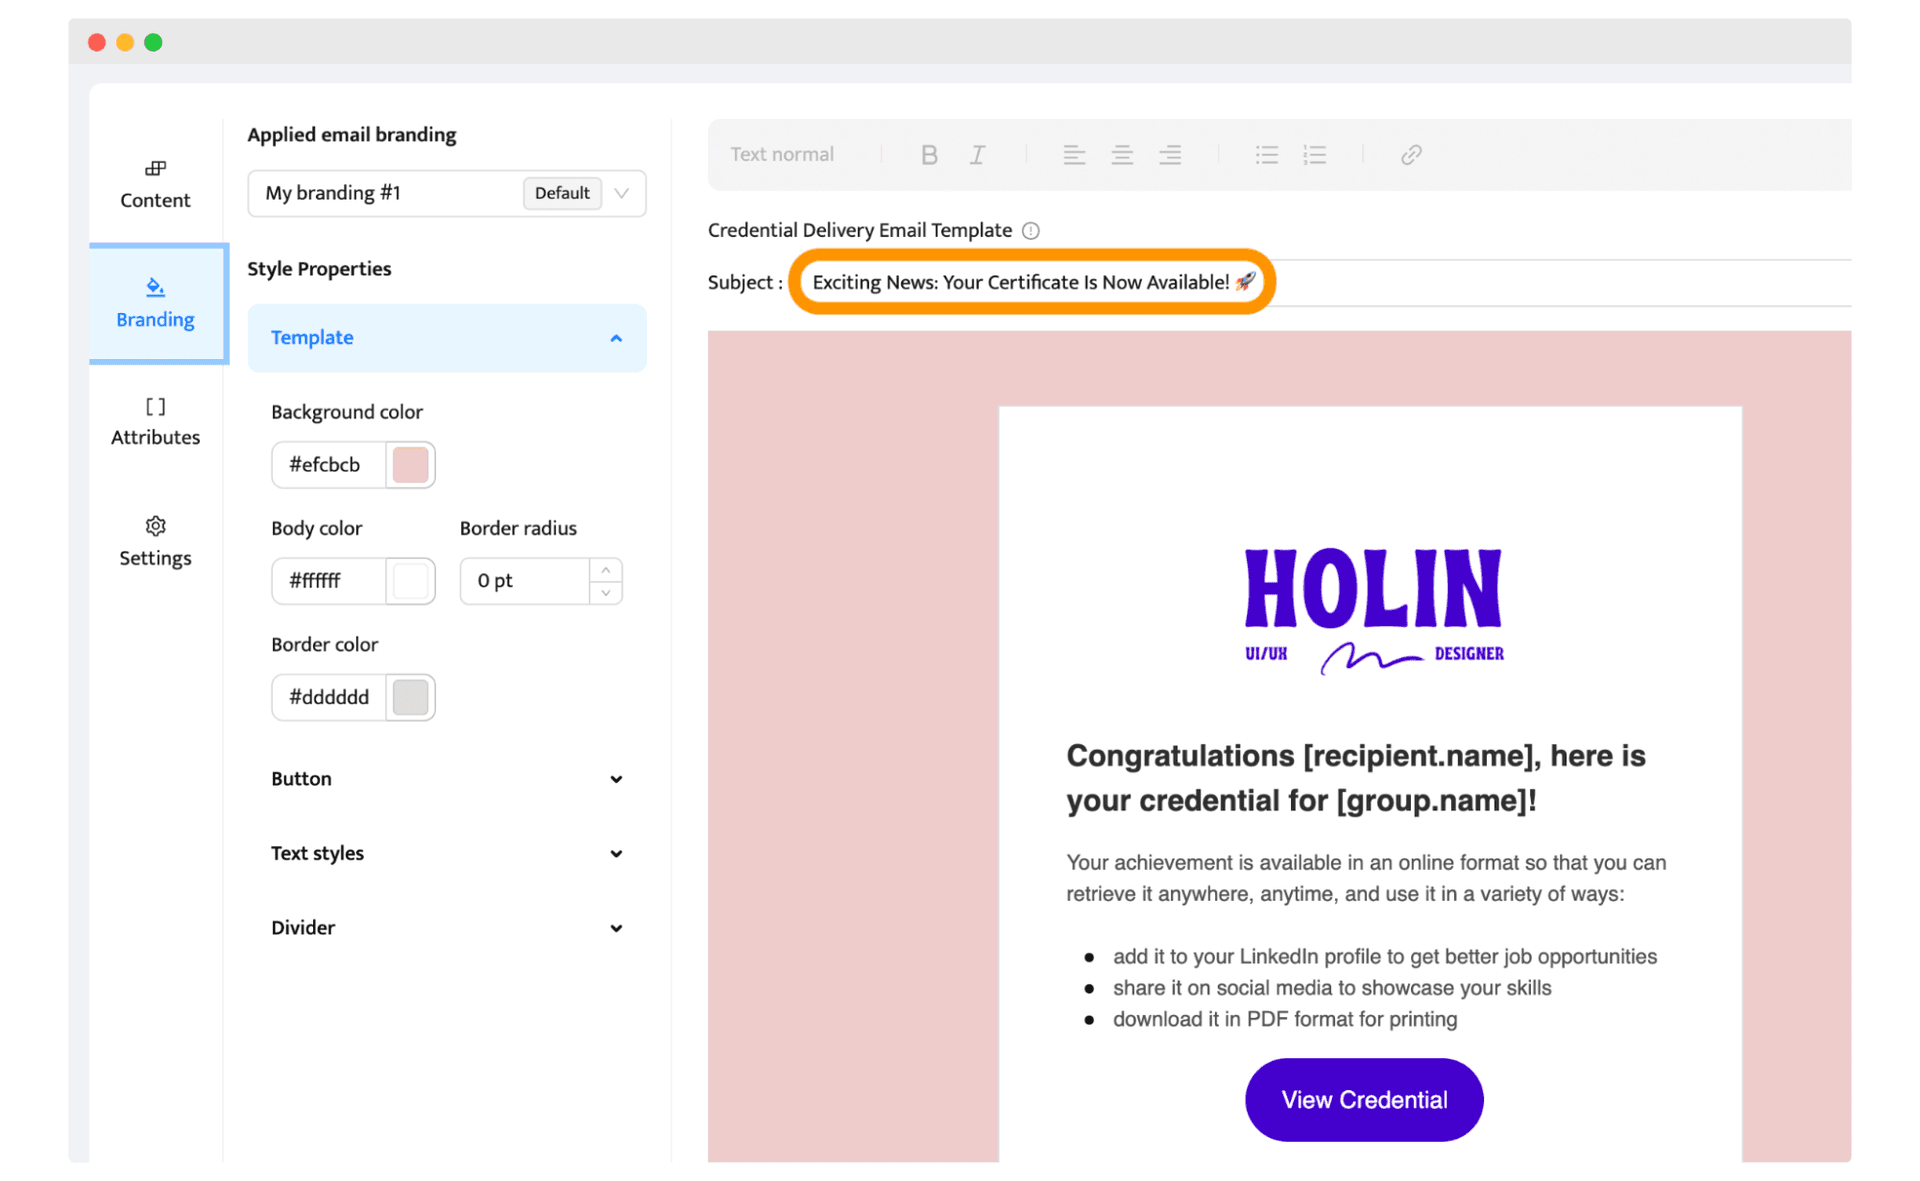Open the Text normal style selector

coord(782,154)
